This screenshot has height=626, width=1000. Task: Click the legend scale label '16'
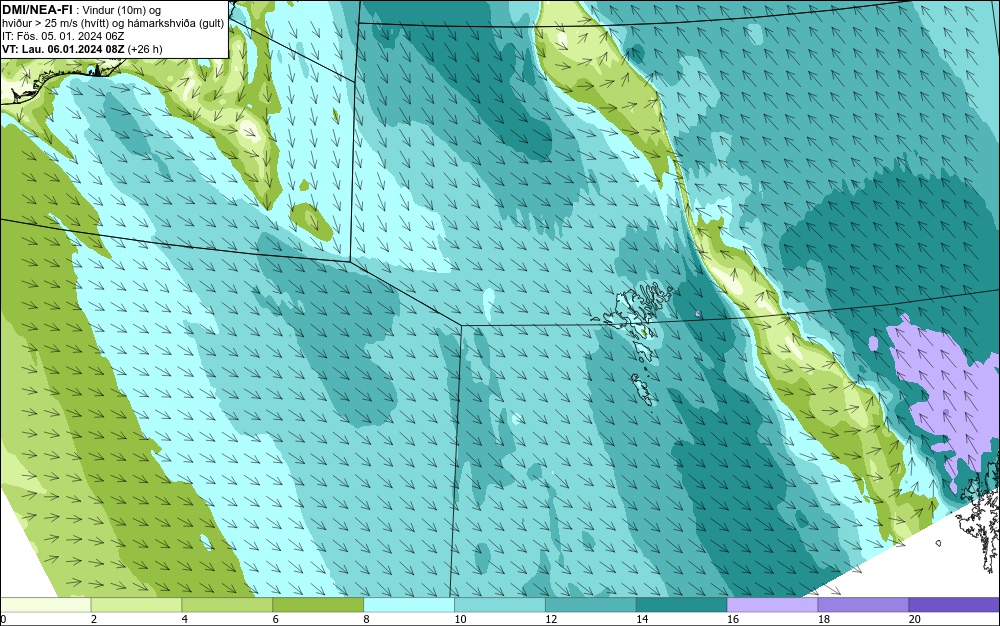[x=733, y=619]
